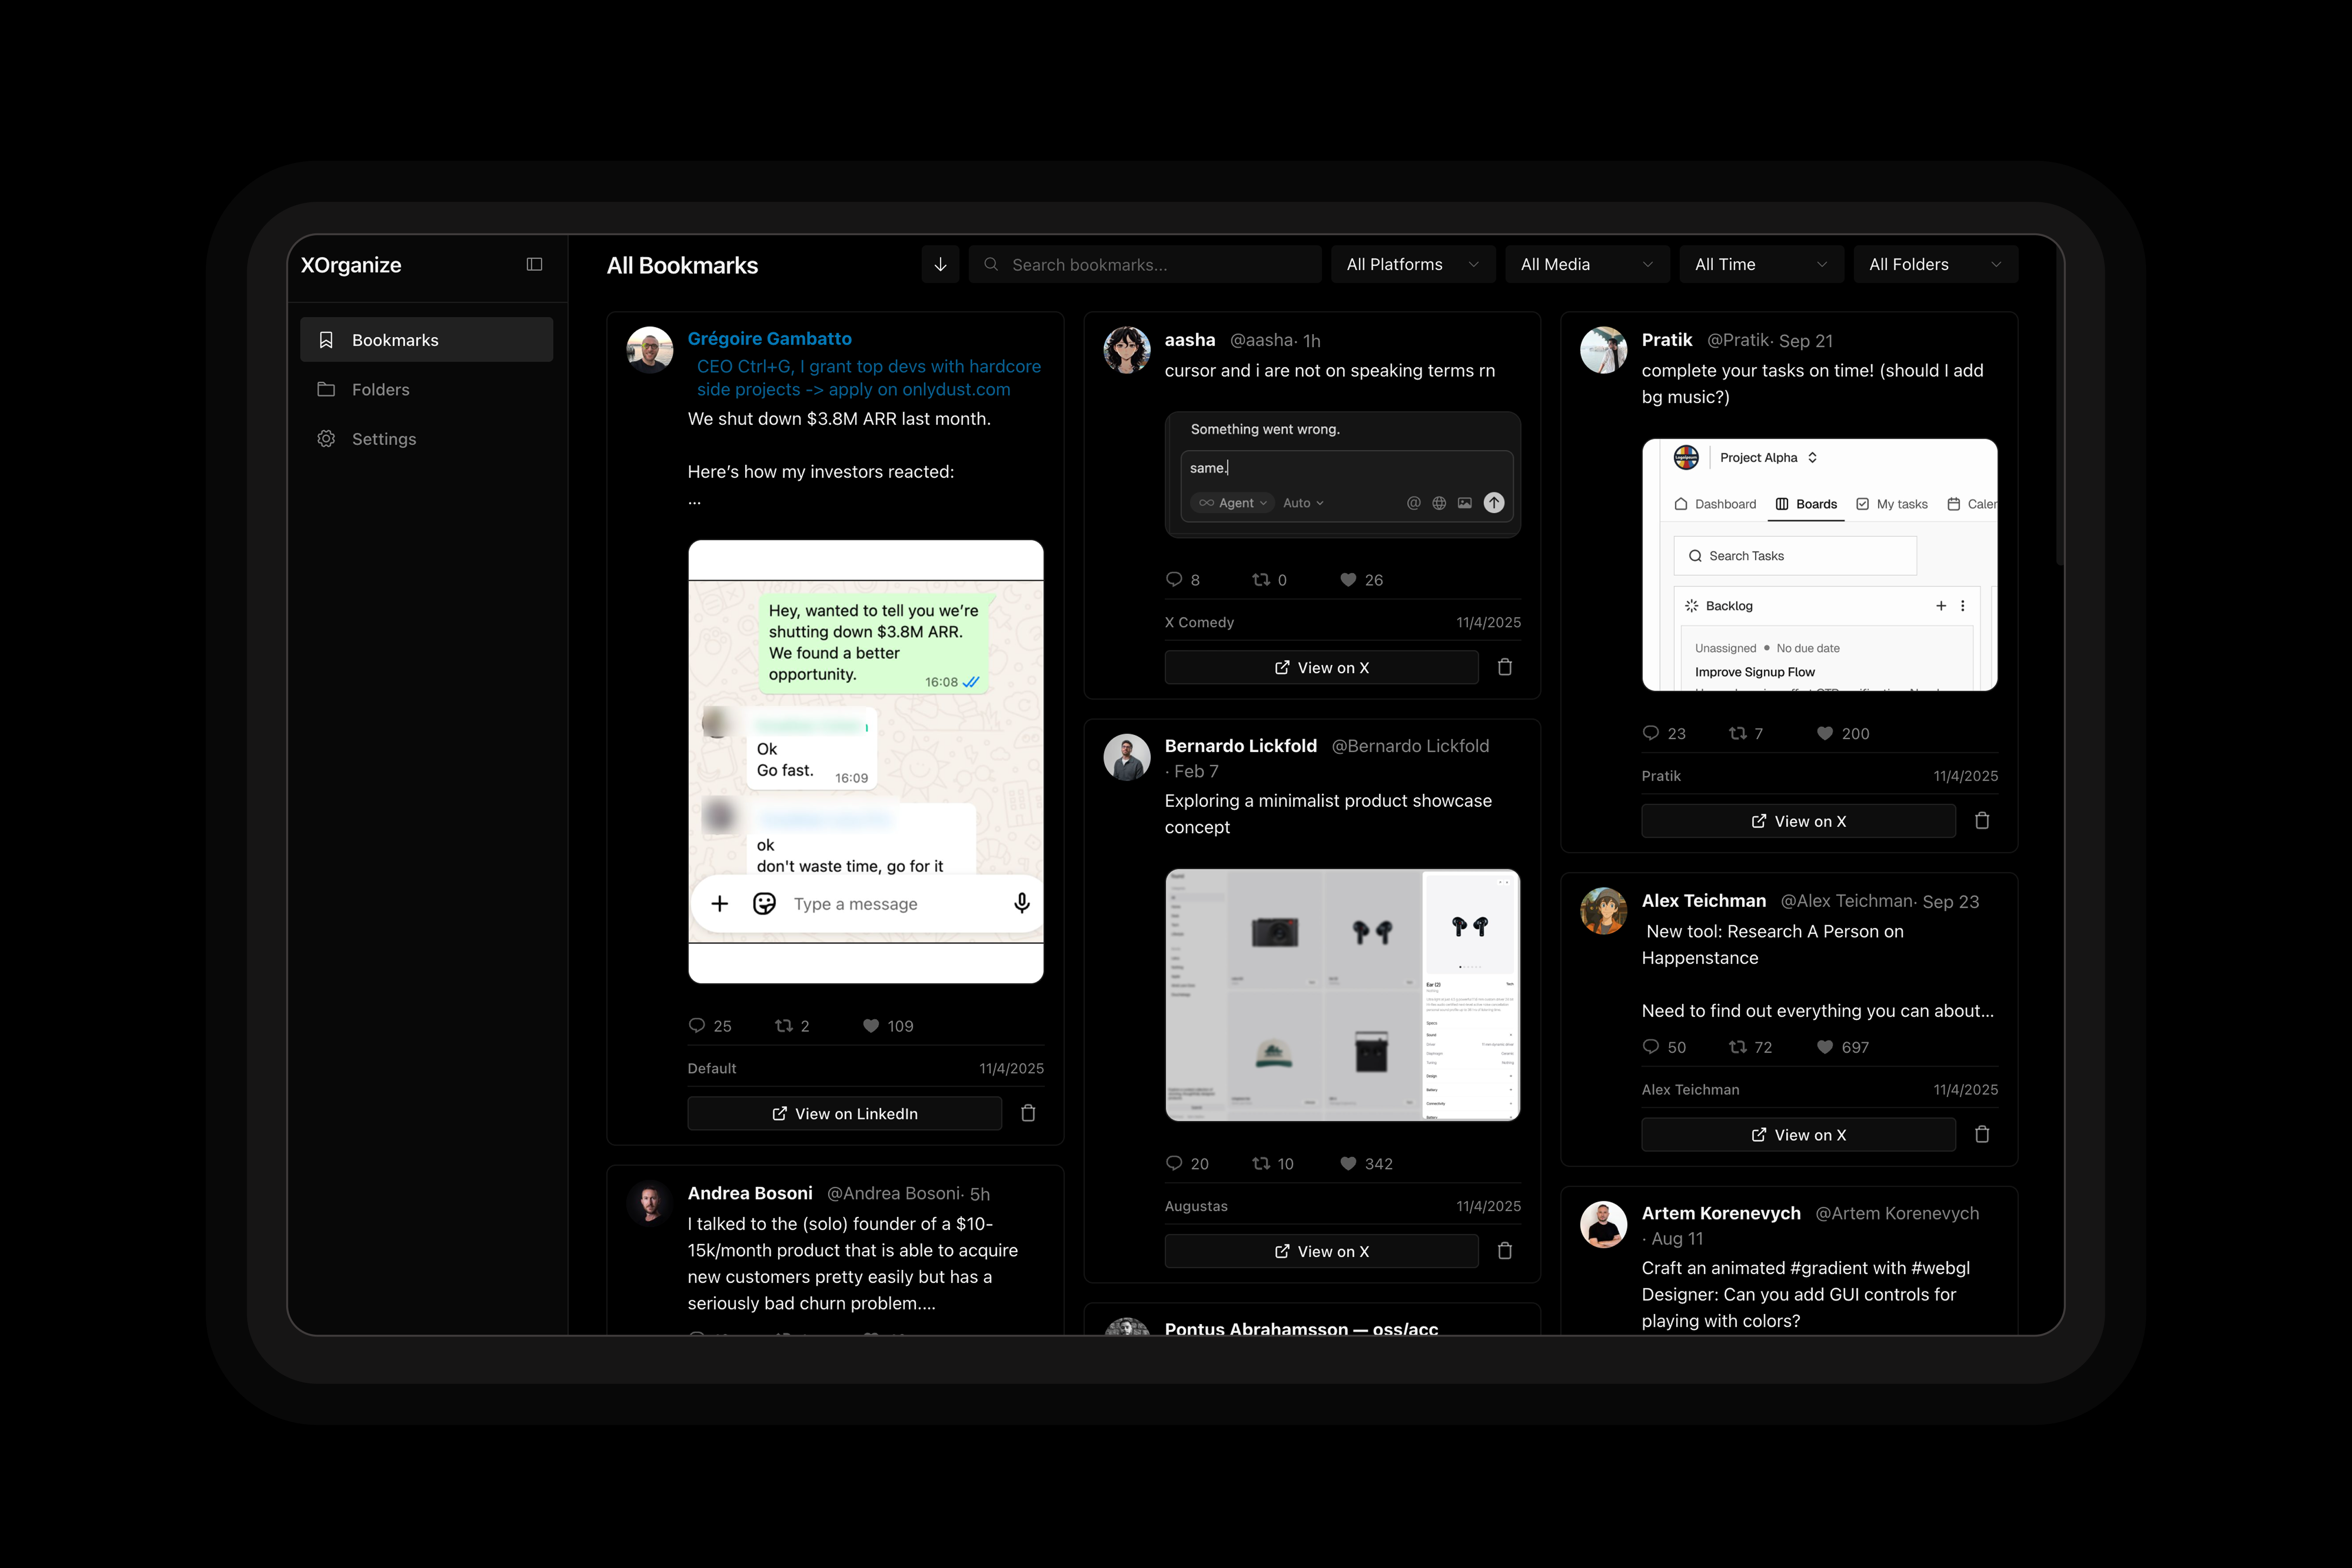Open Folders from the sidebar folder icon
The width and height of the screenshot is (2352, 1568).
point(326,389)
